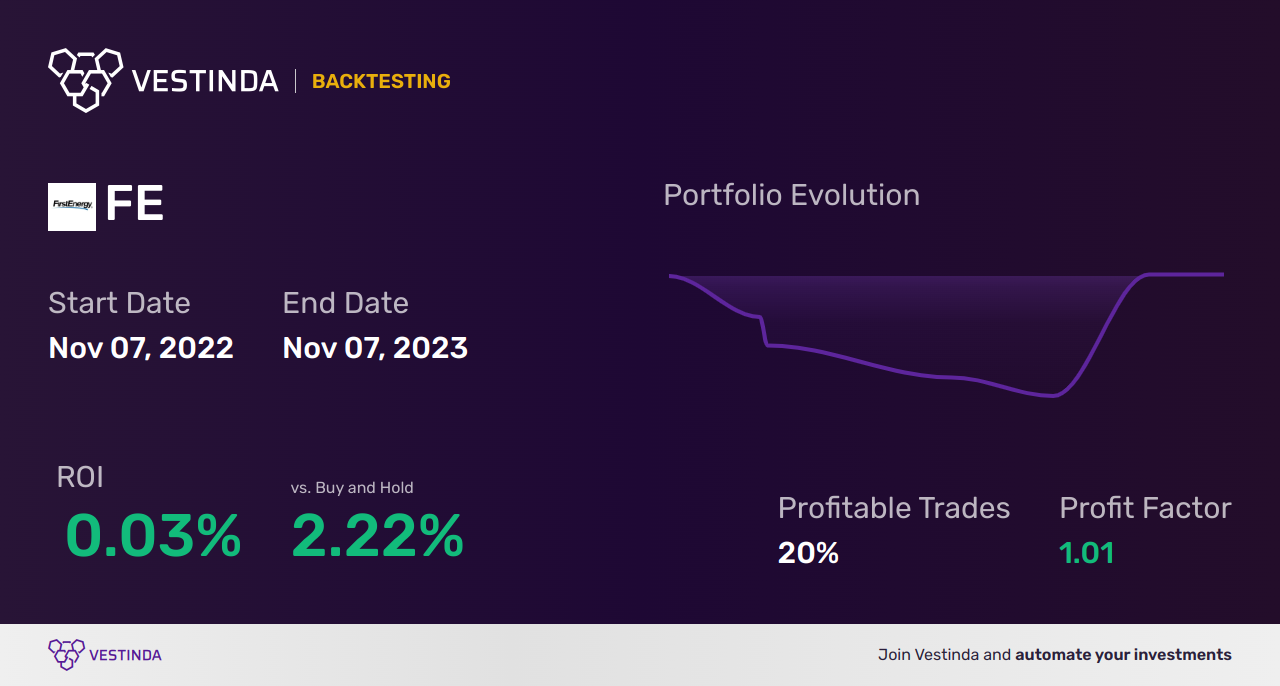Viewport: 1280px width, 686px height.
Task: Click the Portfolio Evolution heading
Action: coord(792,195)
